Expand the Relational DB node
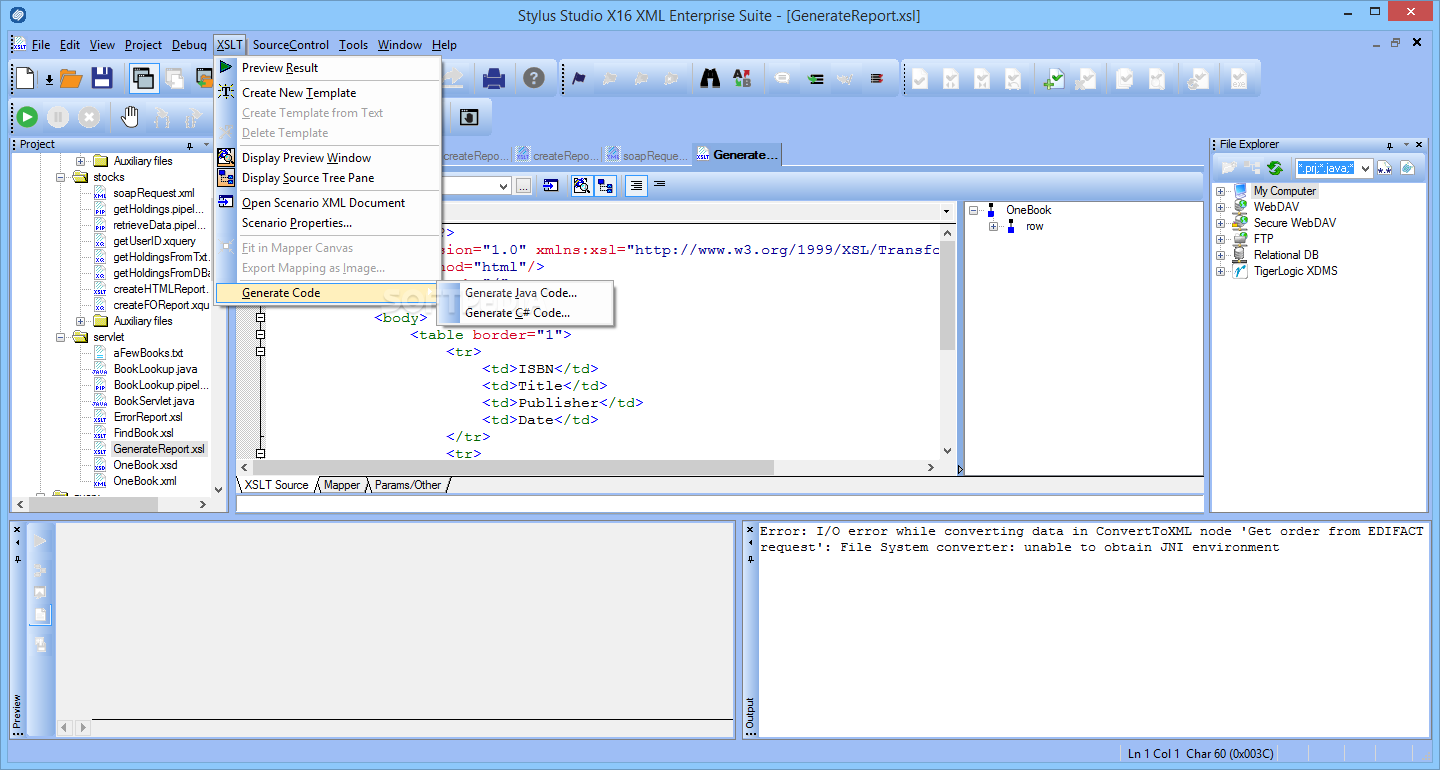This screenshot has width=1440, height=770. [x=1221, y=255]
